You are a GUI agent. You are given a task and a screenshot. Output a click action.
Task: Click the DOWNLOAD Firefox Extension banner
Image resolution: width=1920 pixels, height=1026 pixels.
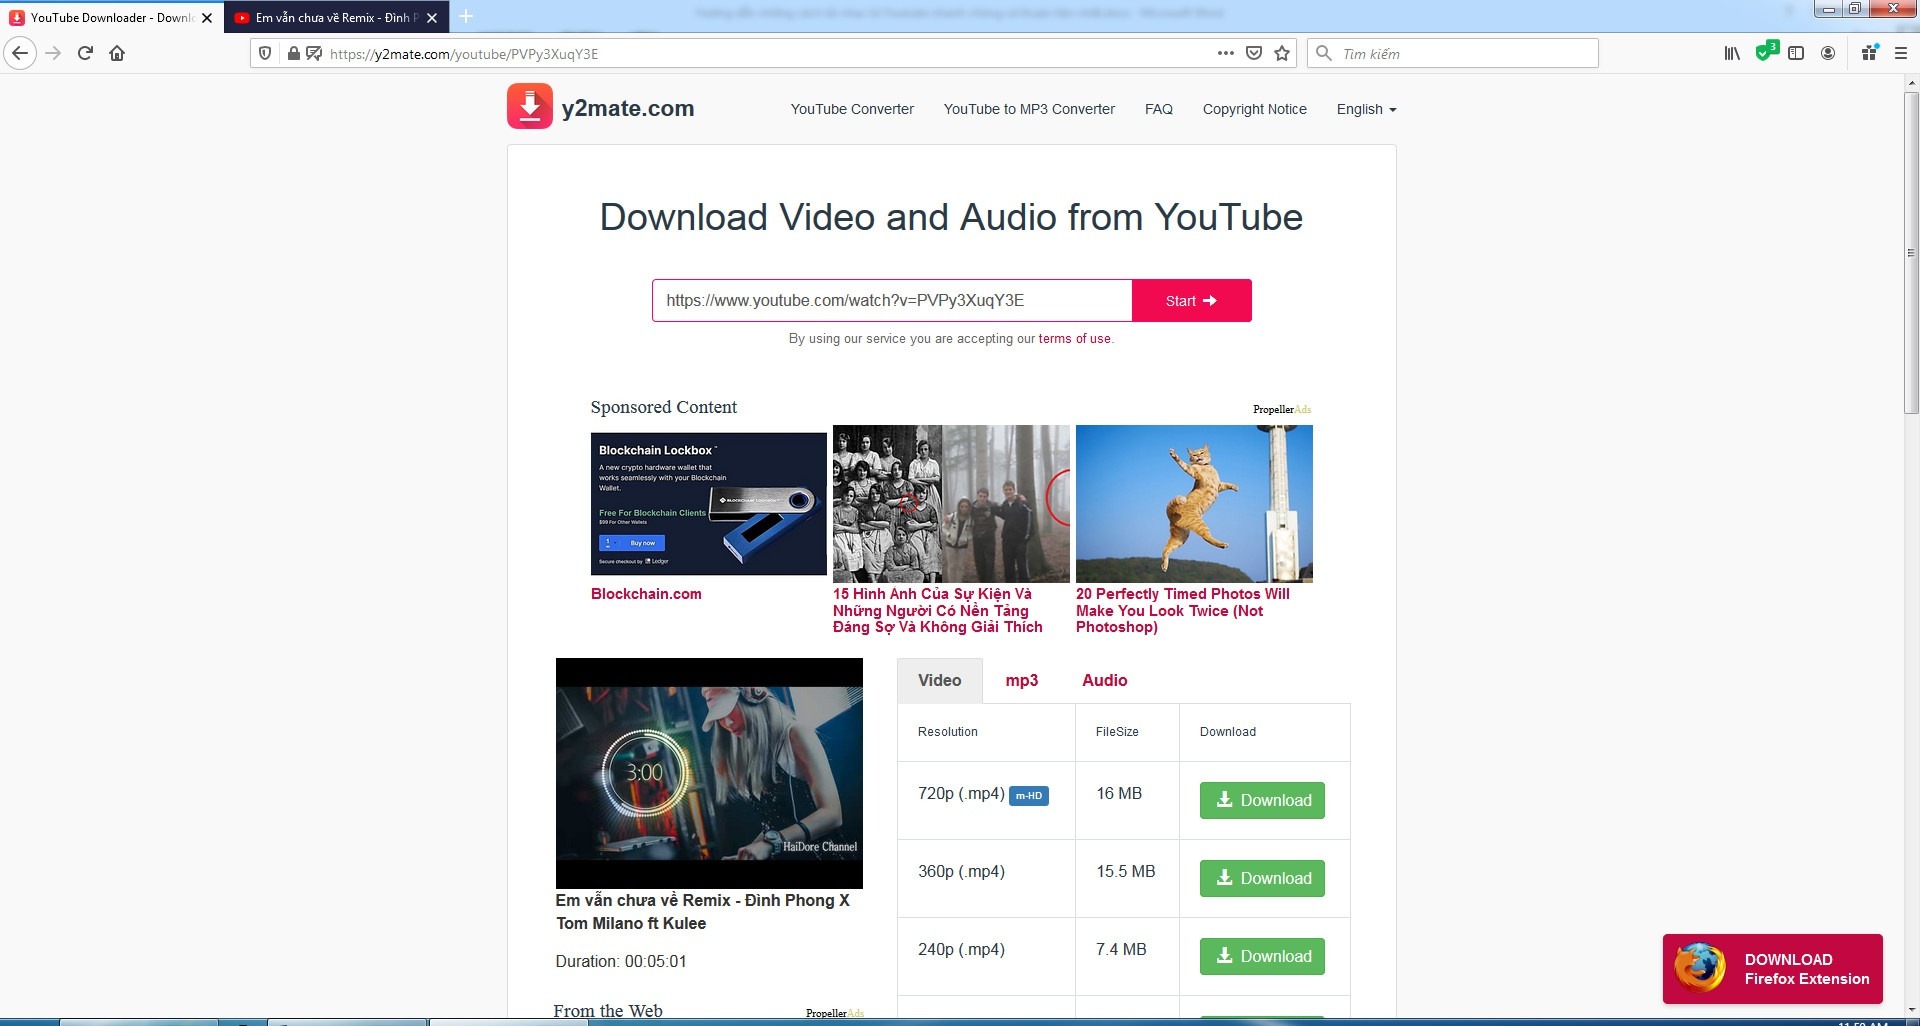pyautogui.click(x=1772, y=969)
